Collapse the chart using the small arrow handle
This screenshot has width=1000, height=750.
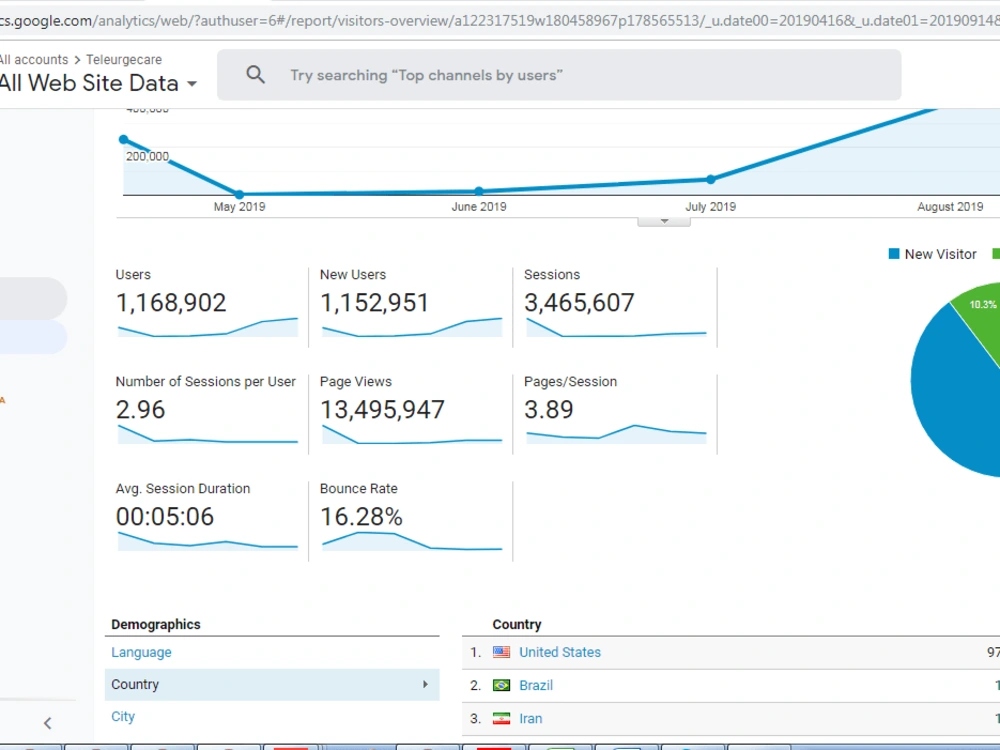tap(664, 221)
